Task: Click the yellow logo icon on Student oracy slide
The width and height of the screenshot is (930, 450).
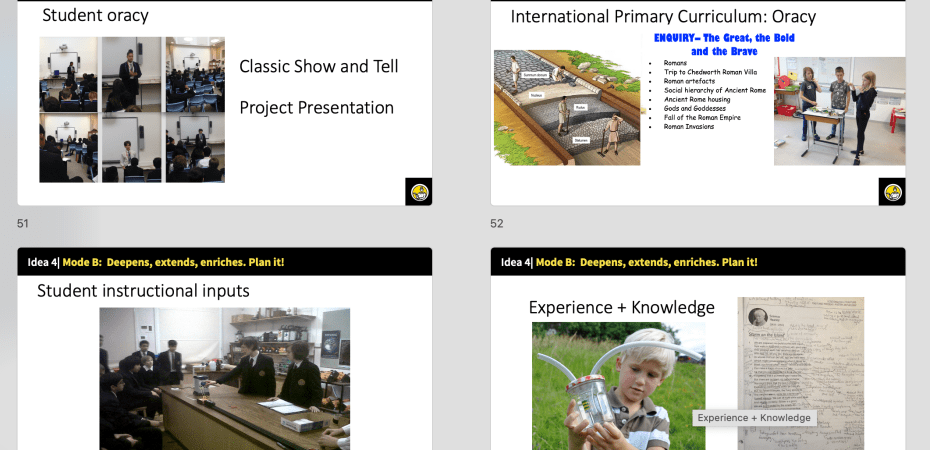Action: (x=418, y=192)
